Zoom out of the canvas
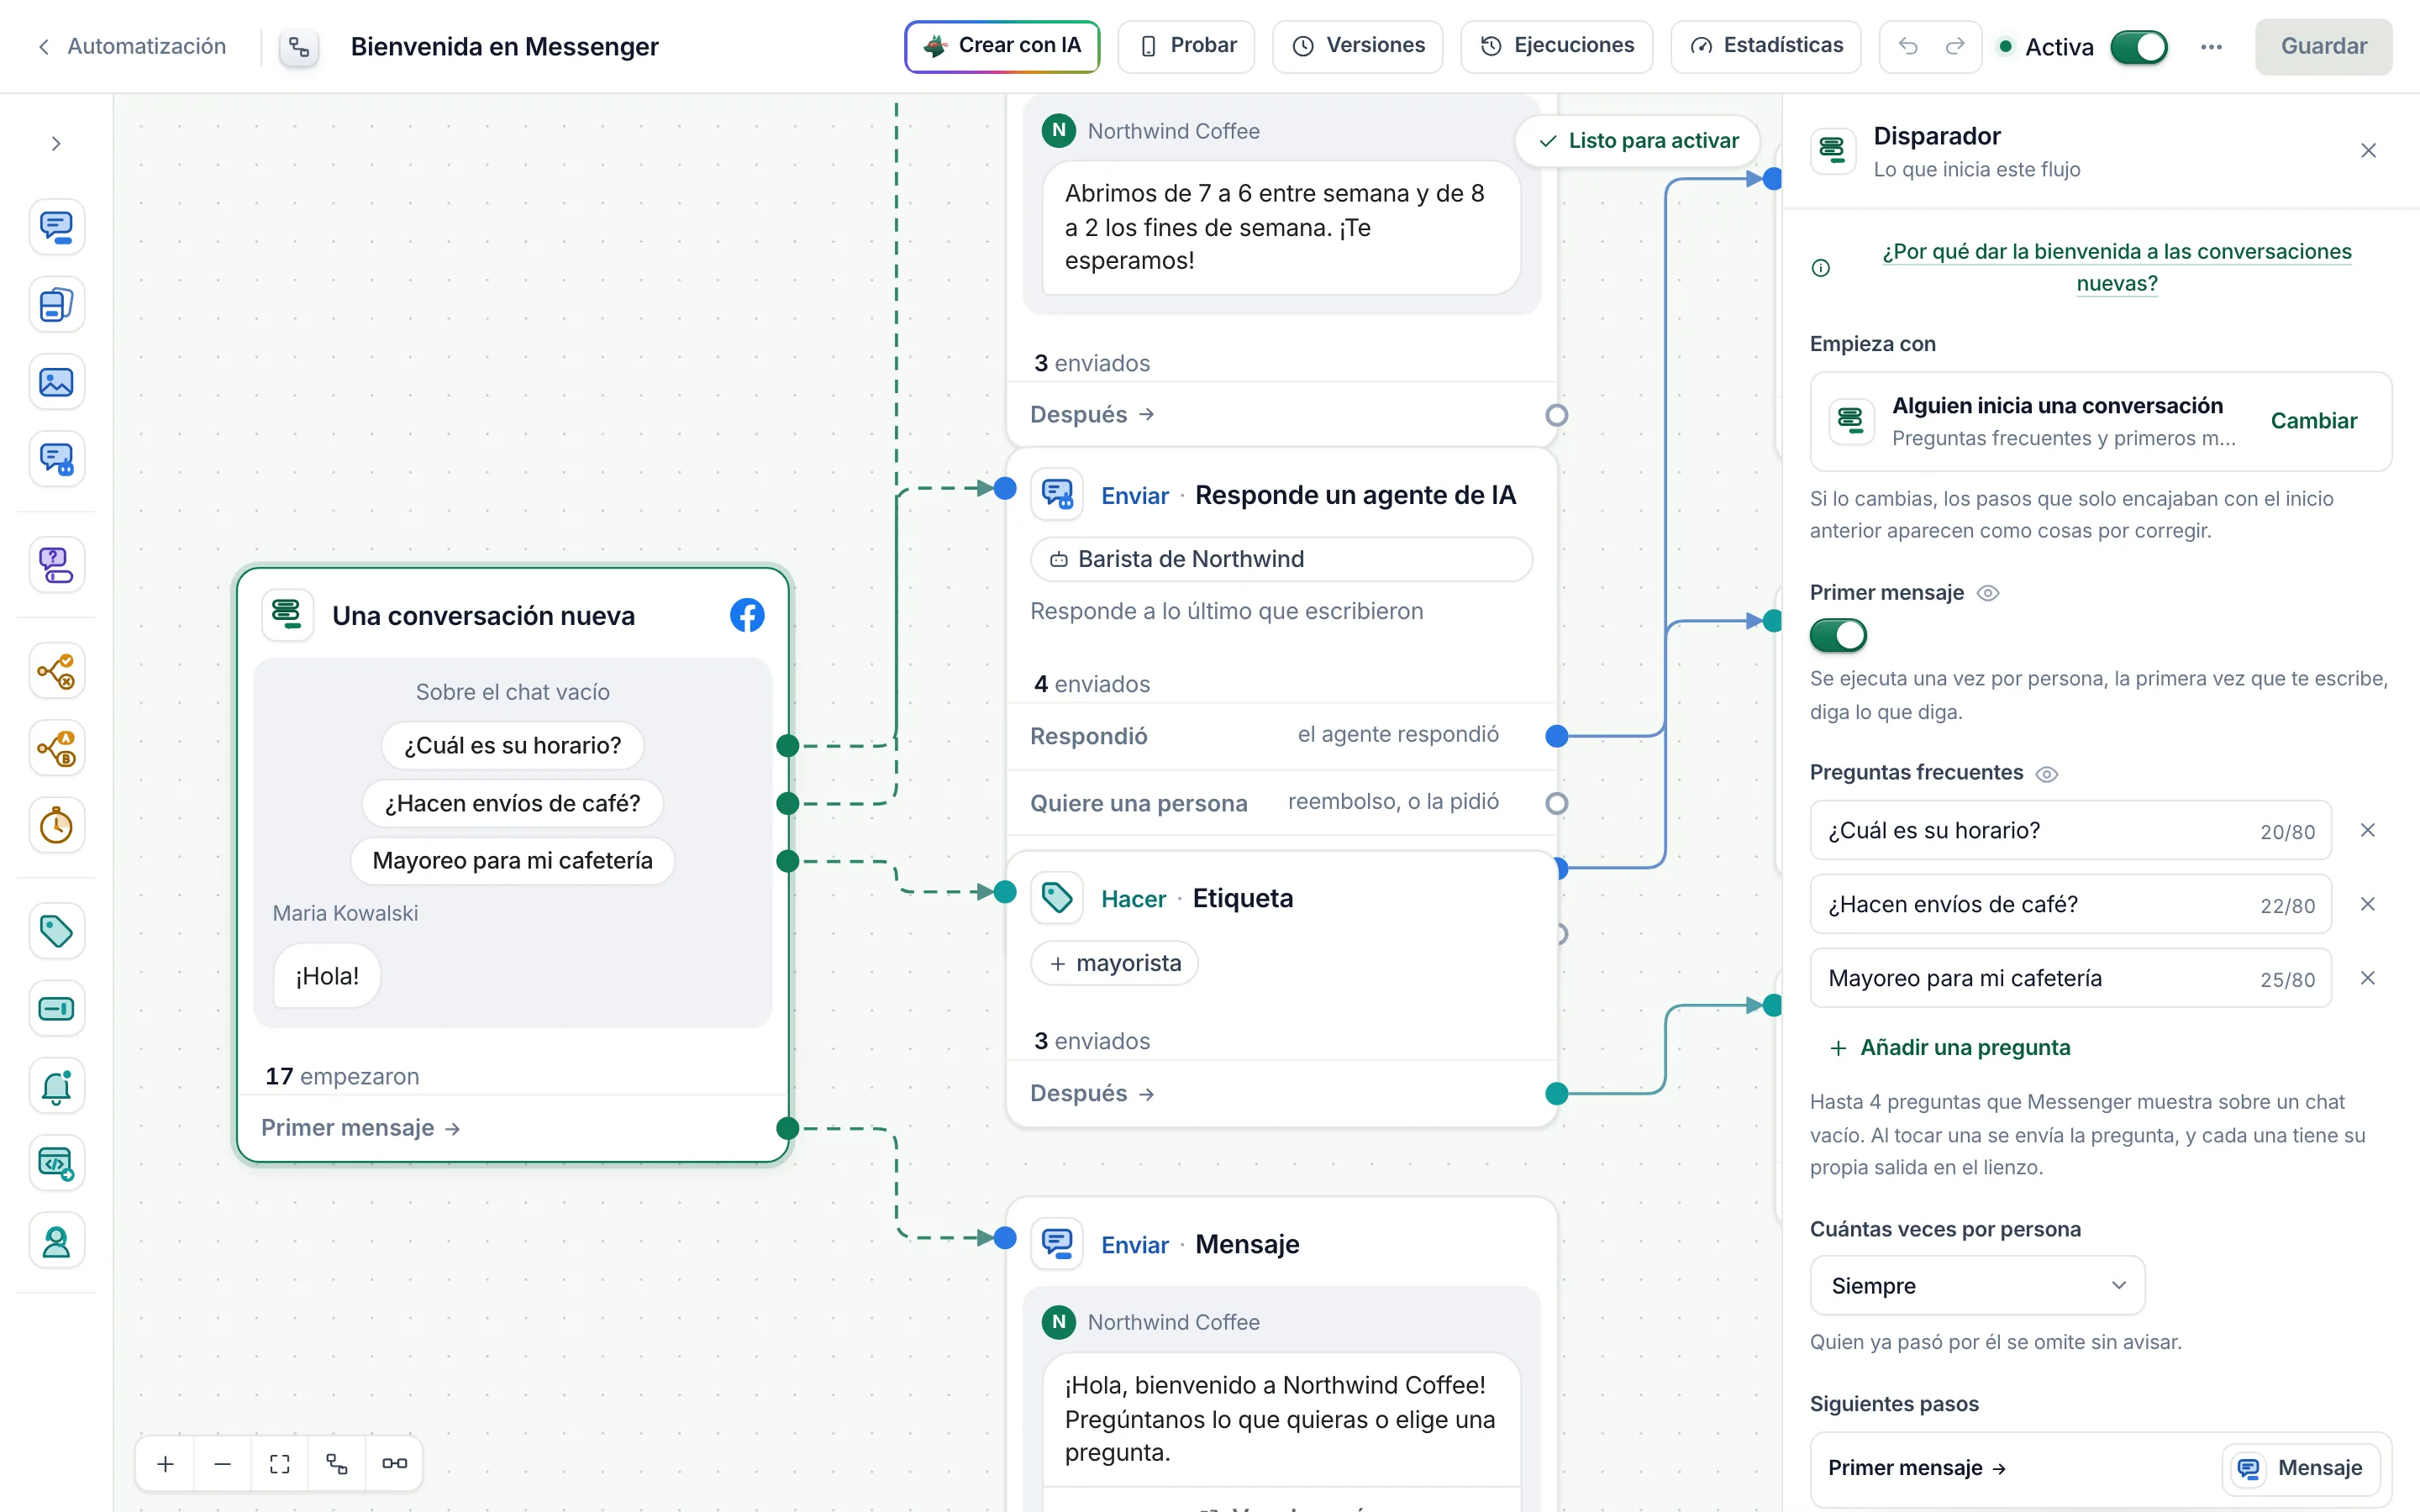The width and height of the screenshot is (2420, 1512). tap(223, 1463)
